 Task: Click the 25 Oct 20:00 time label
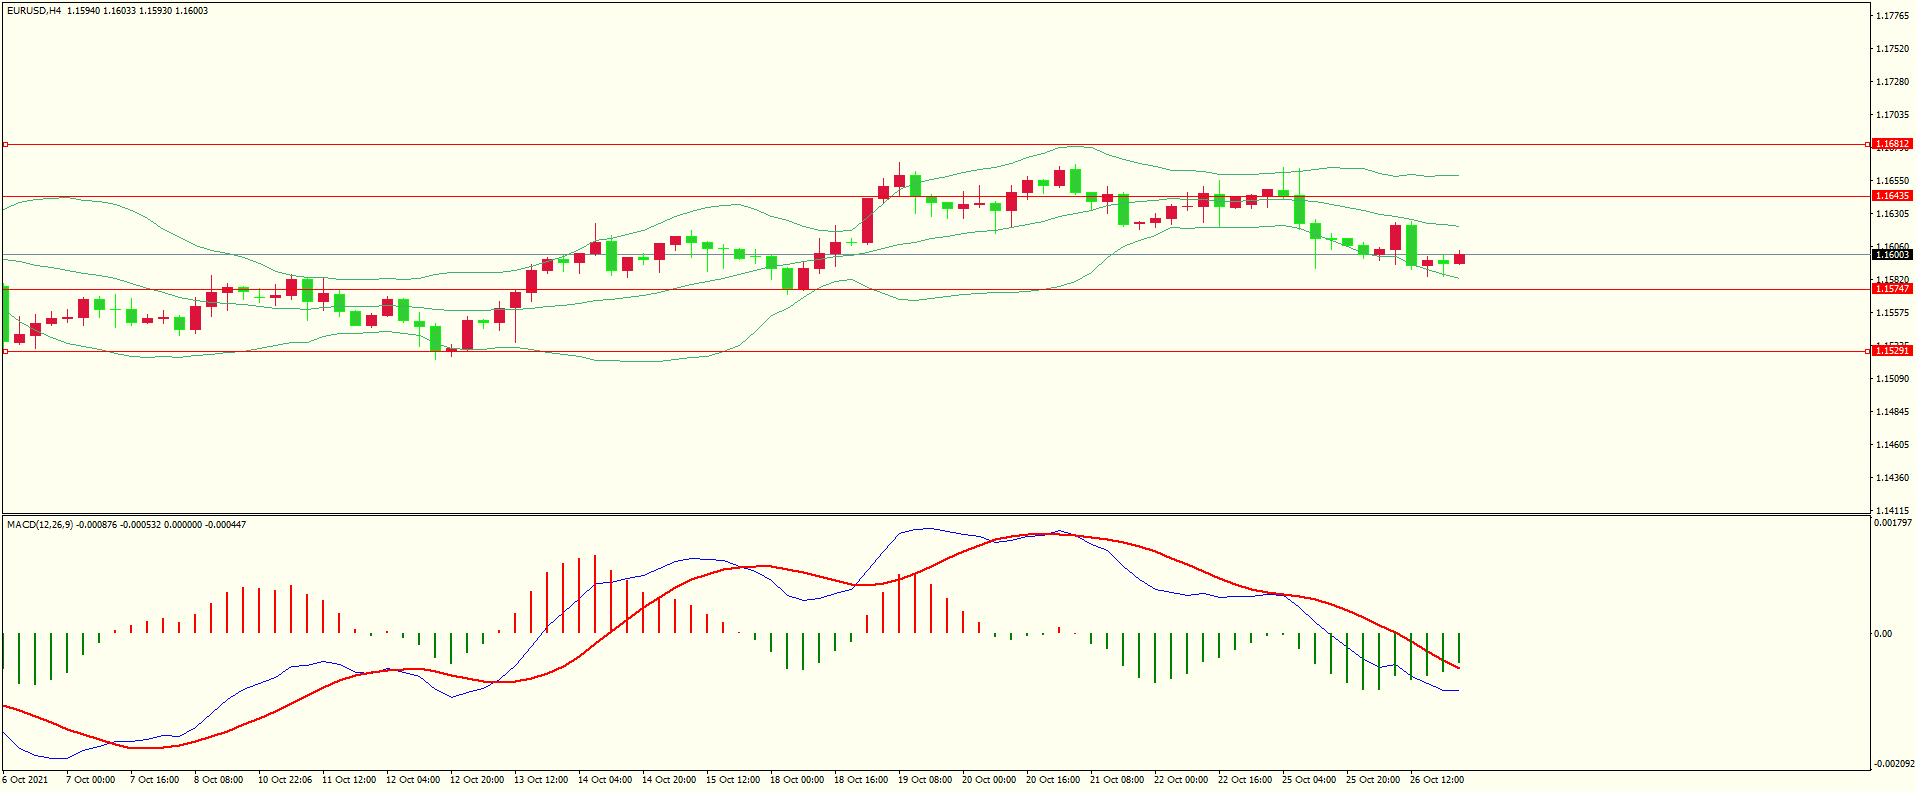click(1373, 780)
